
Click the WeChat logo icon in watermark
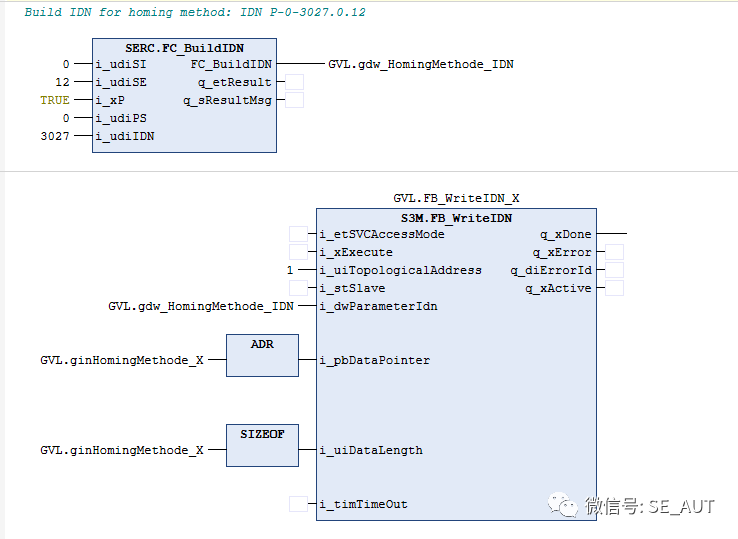[x=566, y=505]
